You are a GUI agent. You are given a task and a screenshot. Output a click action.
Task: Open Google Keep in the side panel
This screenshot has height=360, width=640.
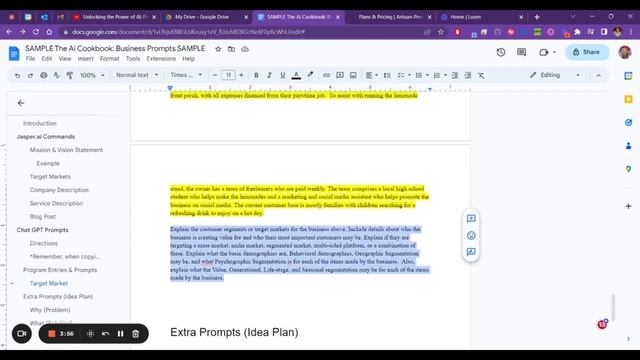coord(629,99)
